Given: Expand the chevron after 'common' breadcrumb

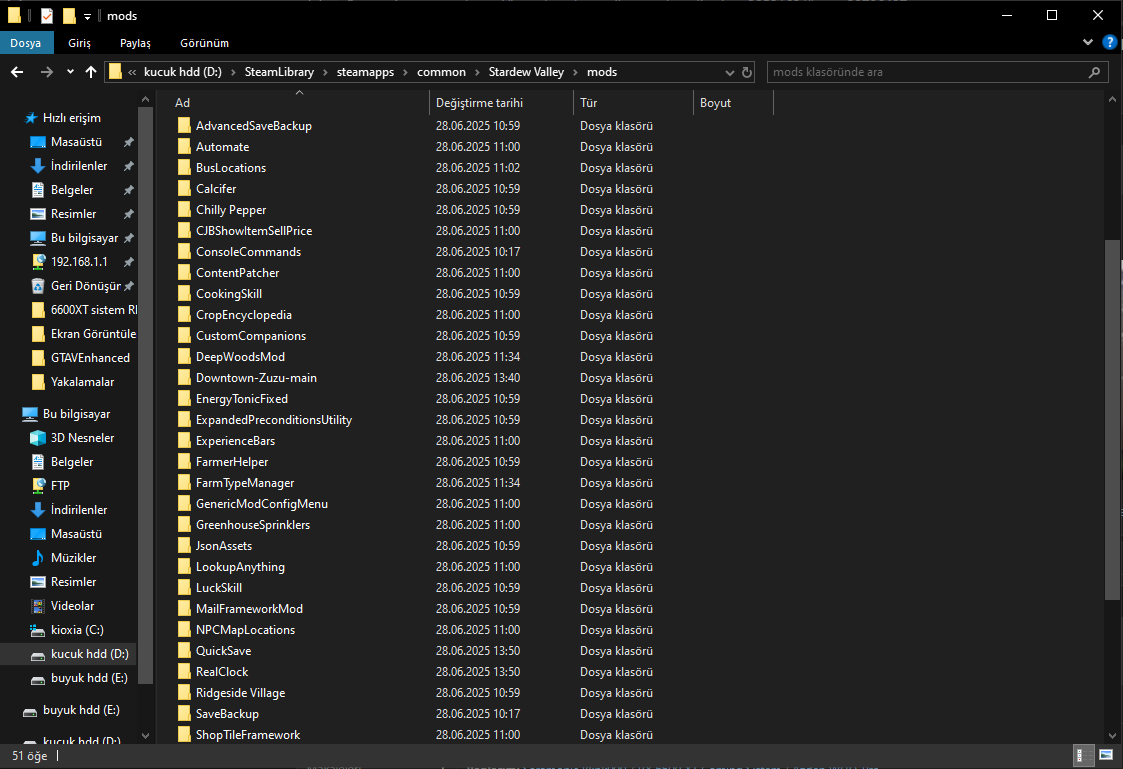Looking at the screenshot, I should point(477,72).
